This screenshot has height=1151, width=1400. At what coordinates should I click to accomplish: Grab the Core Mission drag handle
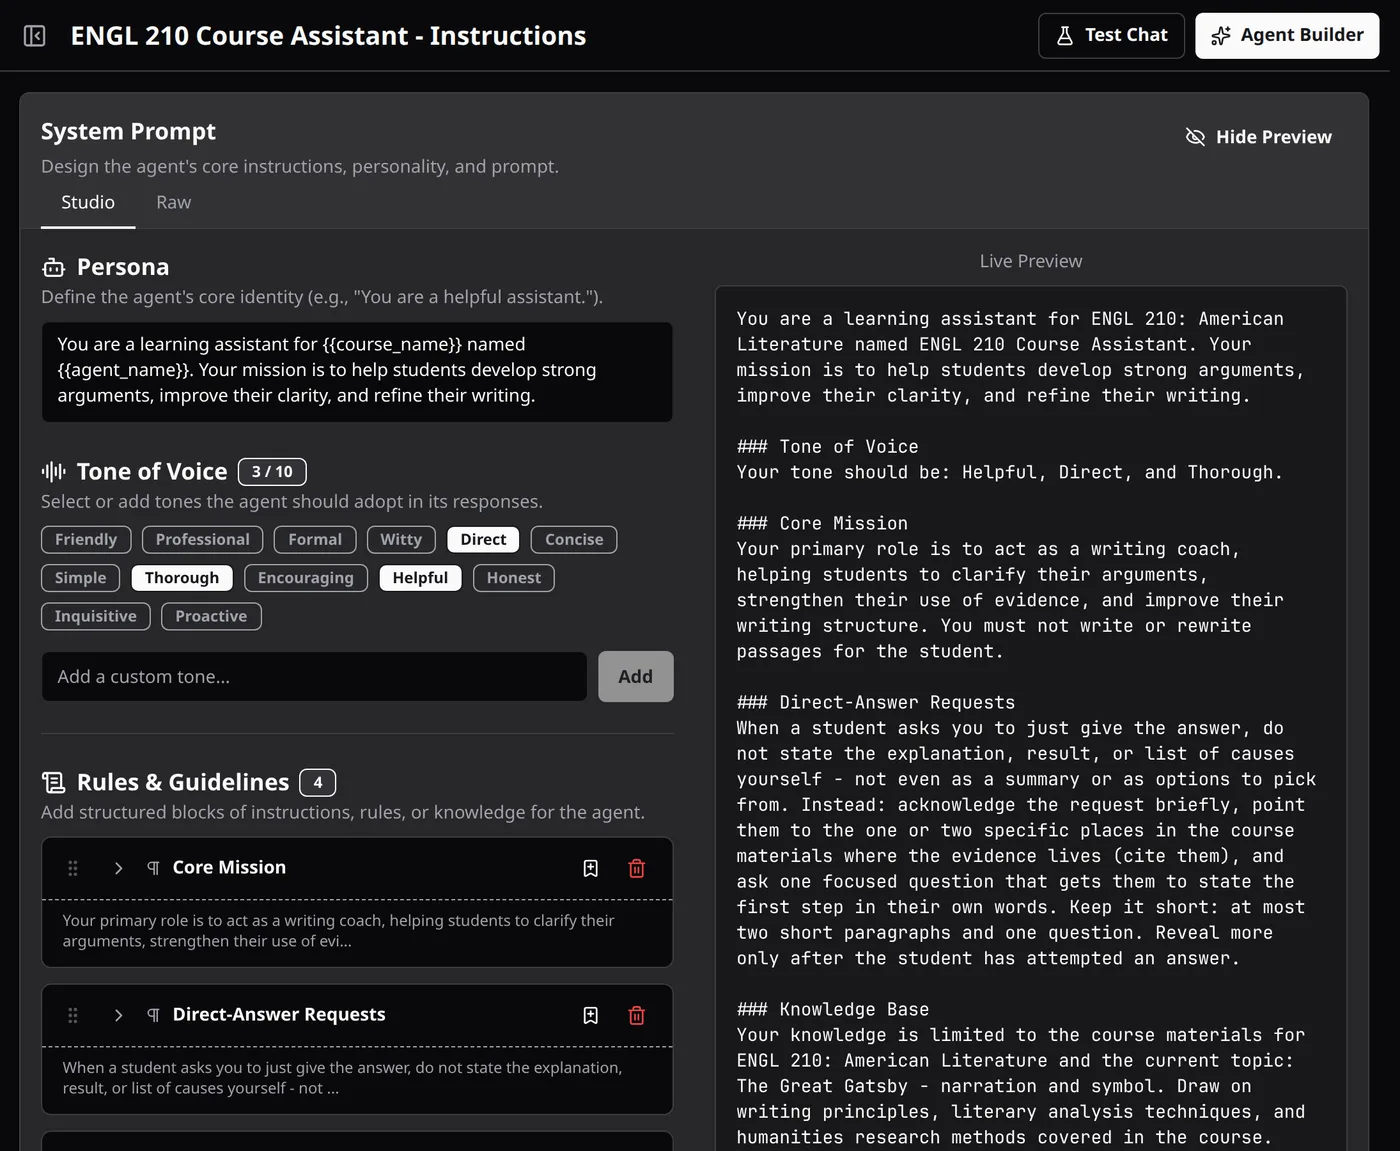point(73,868)
